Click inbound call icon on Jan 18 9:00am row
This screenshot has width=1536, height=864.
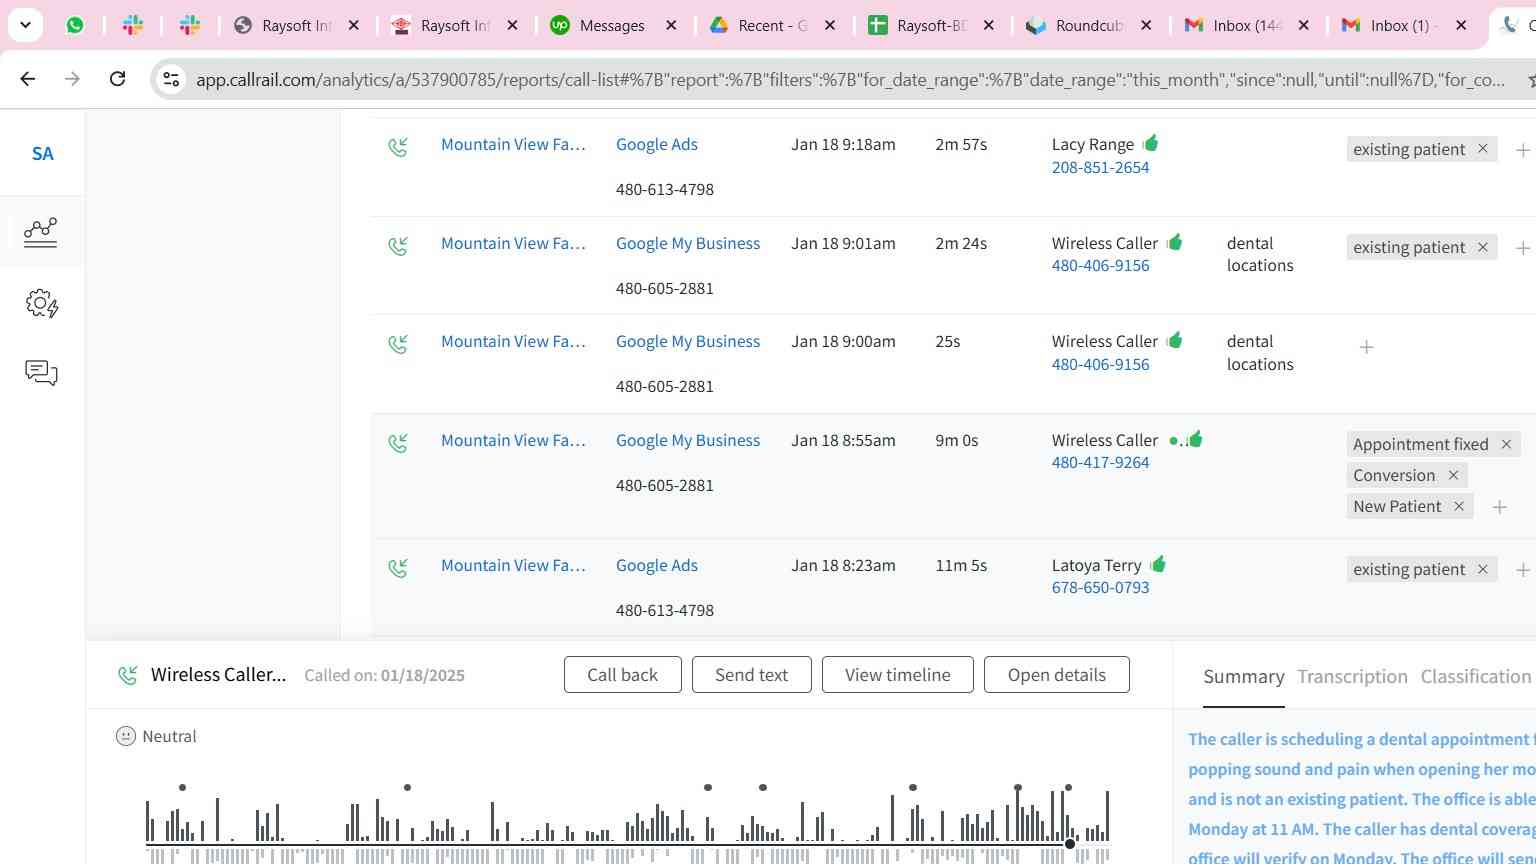398,344
